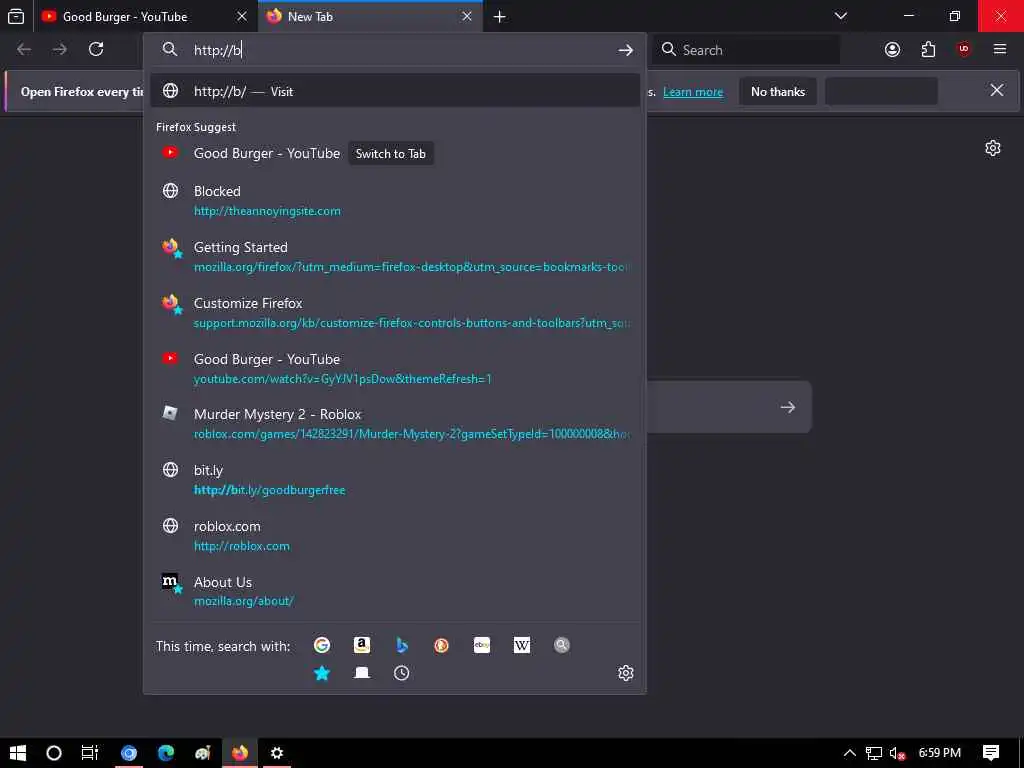Search only History with clock icon
The width and height of the screenshot is (1024, 768).
click(x=402, y=673)
